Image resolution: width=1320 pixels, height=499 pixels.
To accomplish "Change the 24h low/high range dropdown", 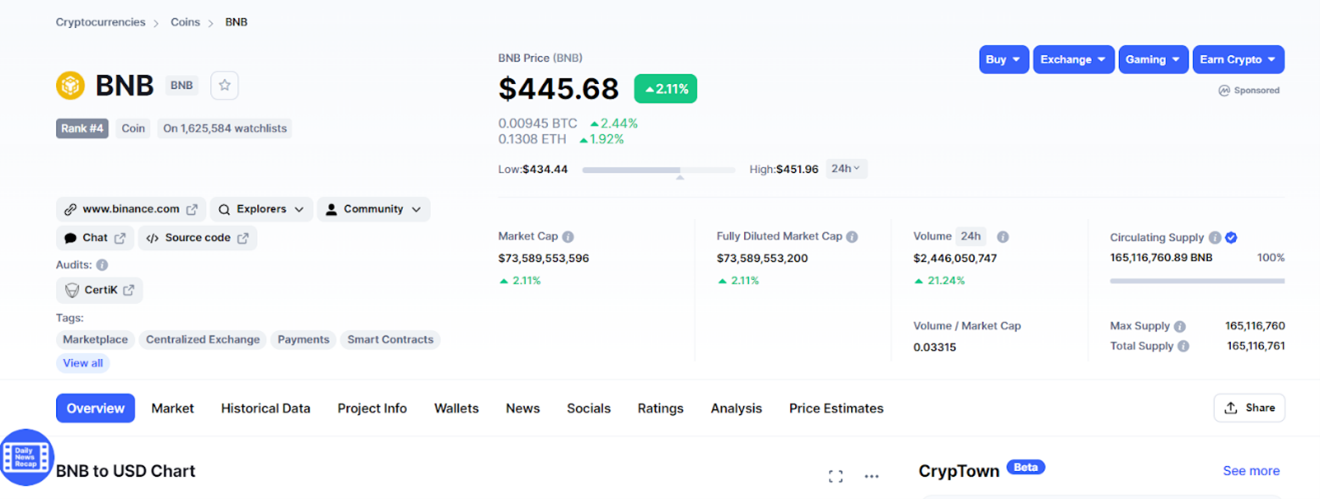I will [846, 169].
